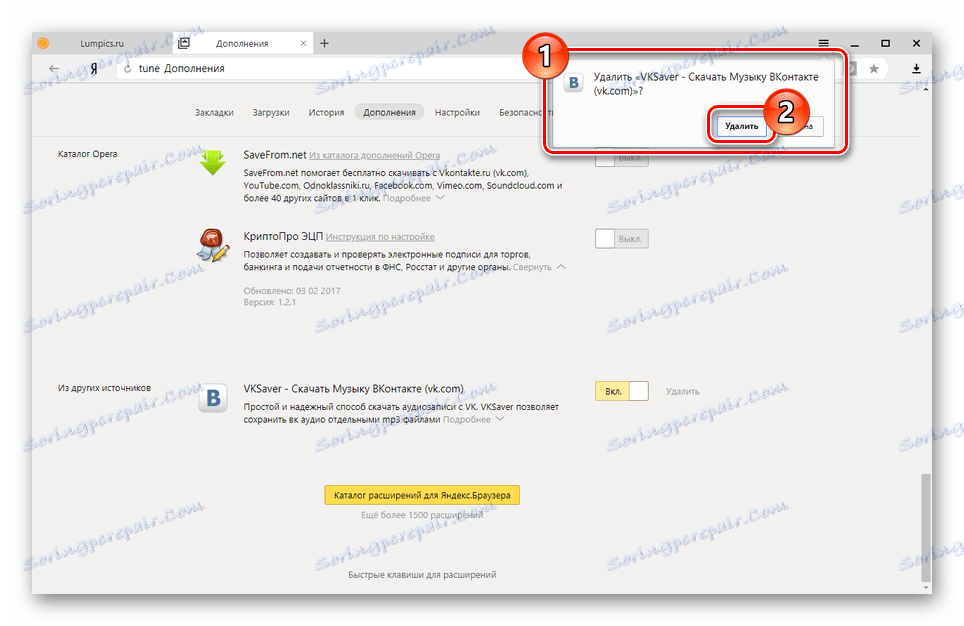The height and width of the screenshot is (626, 964).
Task: Click the vertical scrollbar thumb
Action: tap(926, 528)
